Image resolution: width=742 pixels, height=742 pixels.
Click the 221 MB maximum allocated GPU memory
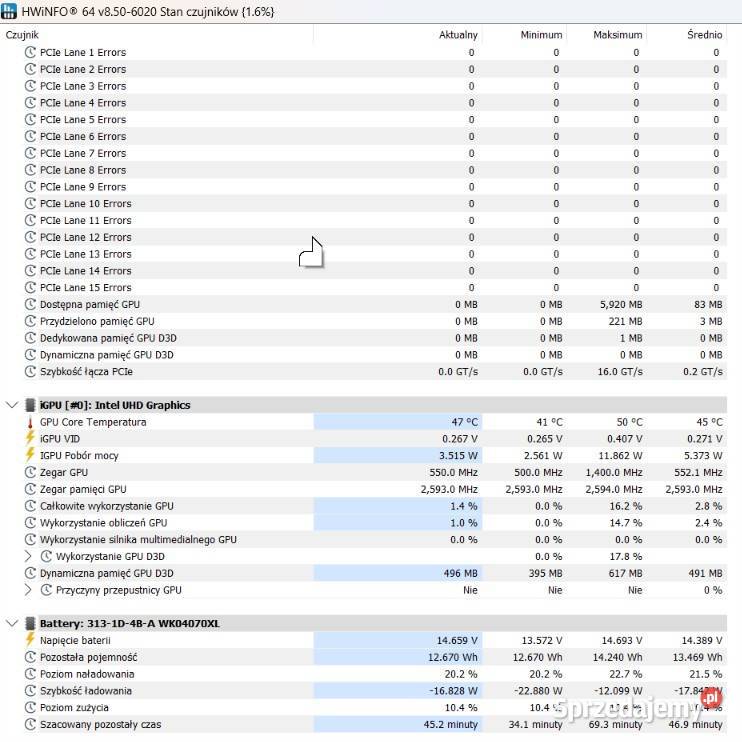pos(626,321)
